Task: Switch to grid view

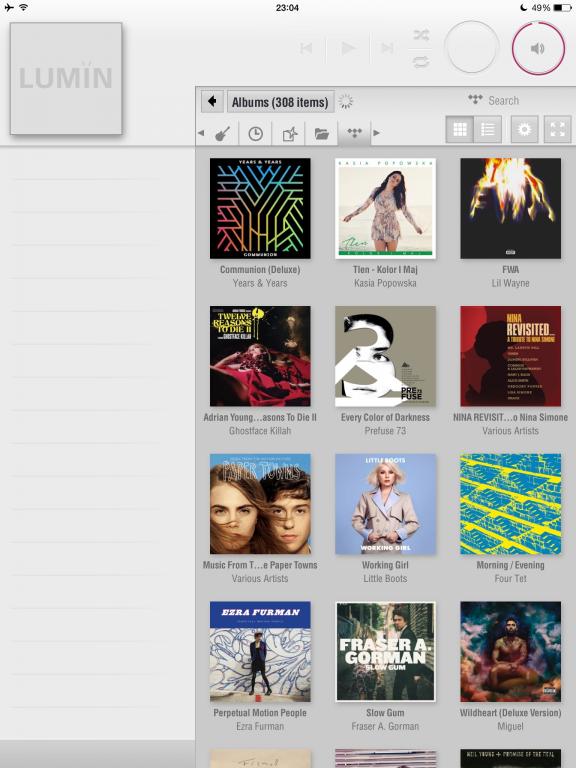Action: (460, 129)
